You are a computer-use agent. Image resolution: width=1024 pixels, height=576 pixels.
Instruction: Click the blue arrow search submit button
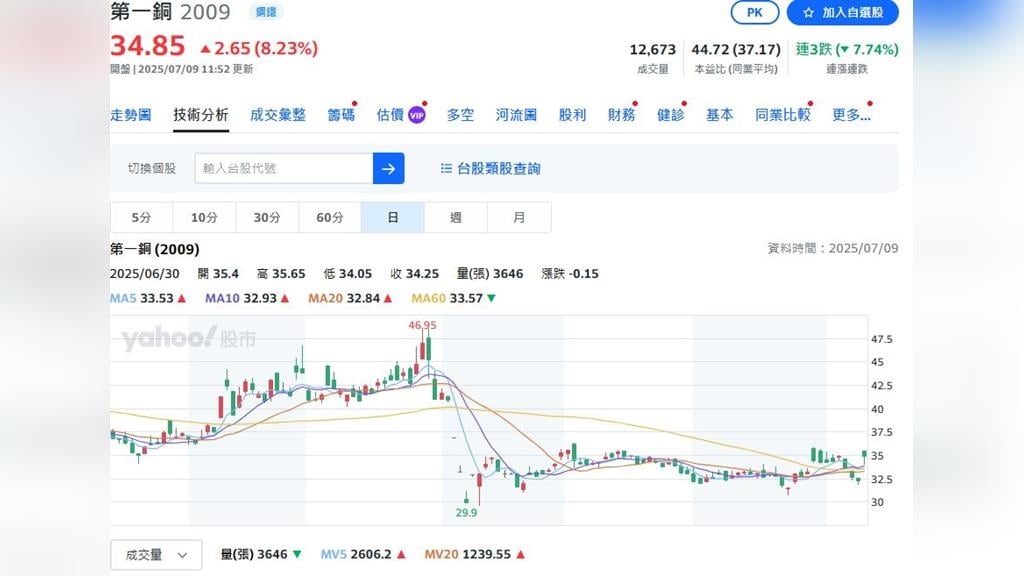(388, 168)
